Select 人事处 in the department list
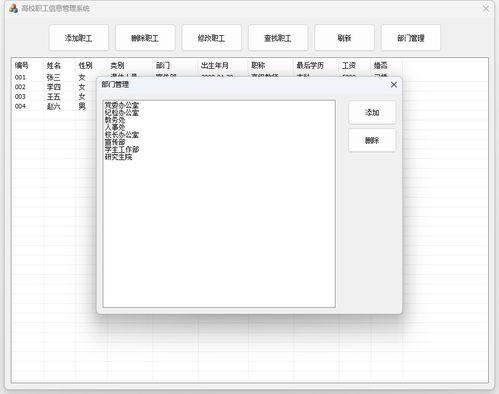 [x=115, y=127]
